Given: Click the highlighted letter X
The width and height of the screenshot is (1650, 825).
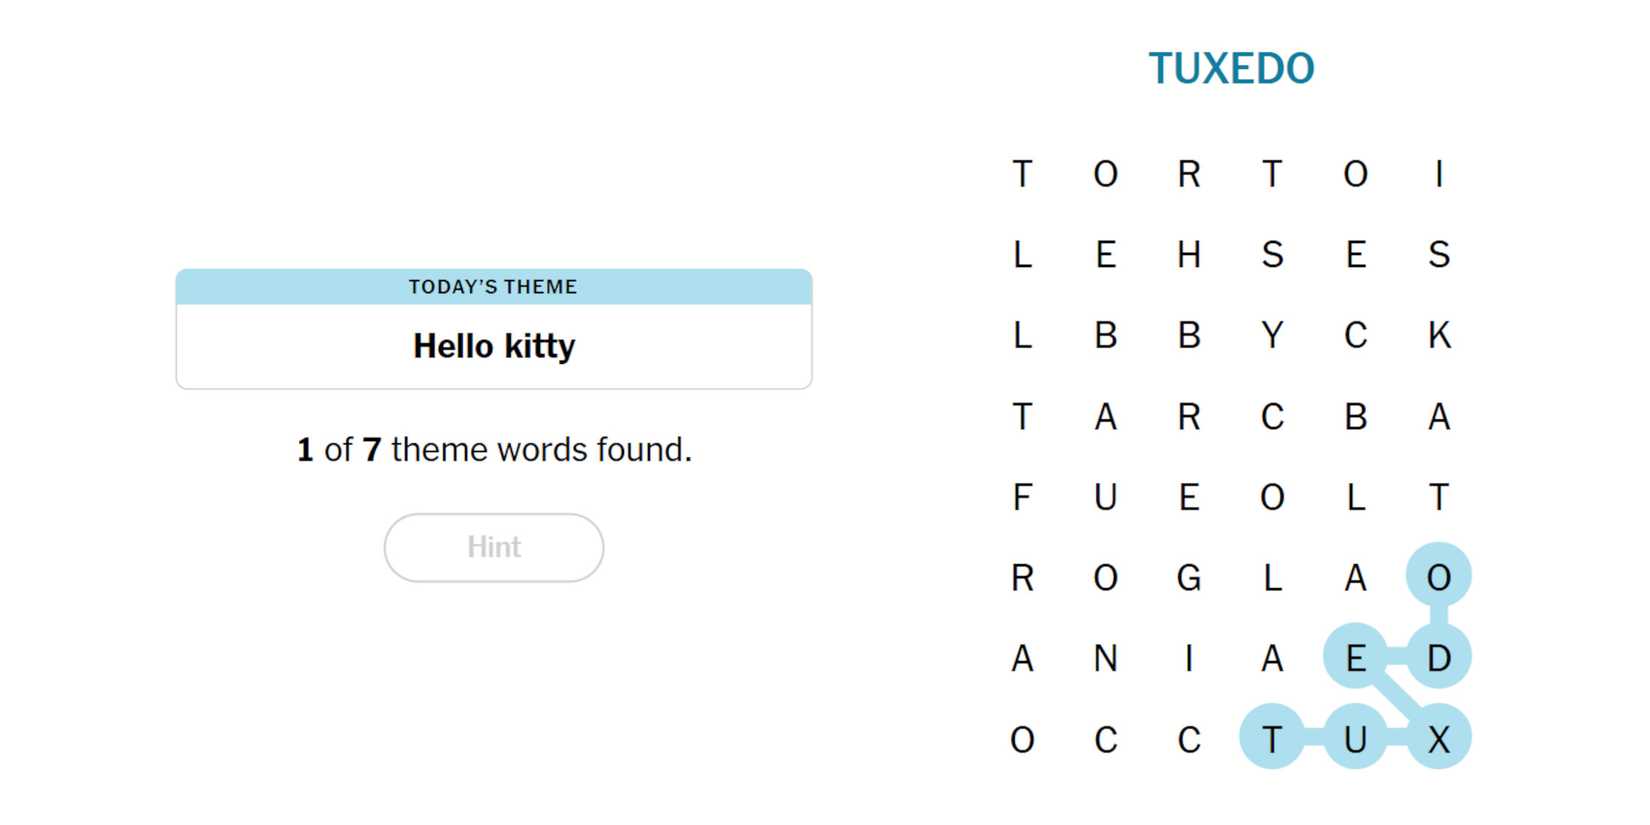Looking at the screenshot, I should (1438, 740).
